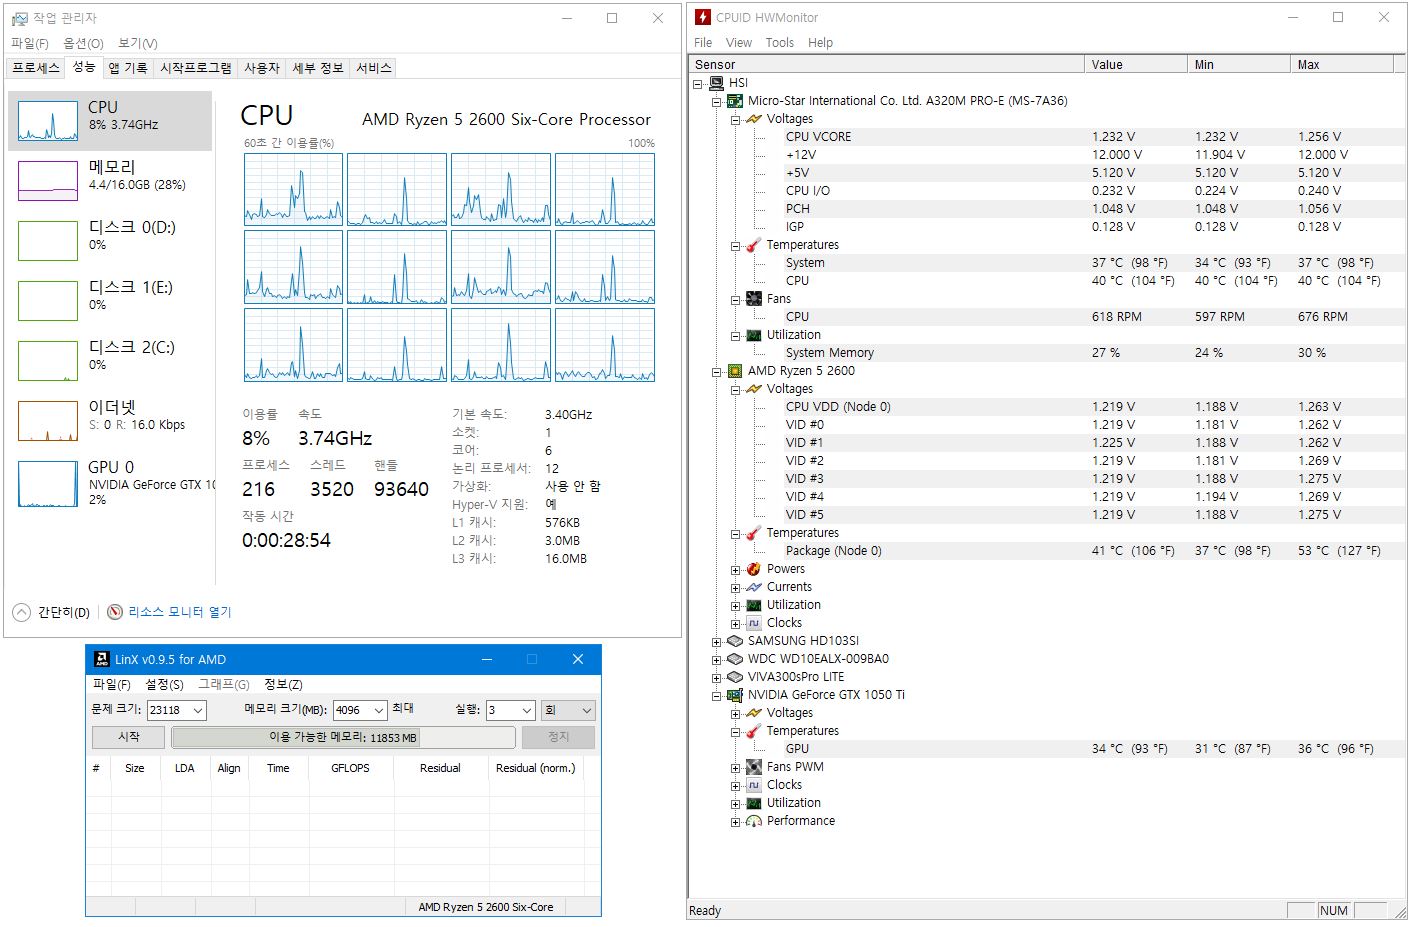Image resolution: width=1413 pixels, height=927 pixels.
Task: Click the first logical processor graph
Action: tap(293, 189)
